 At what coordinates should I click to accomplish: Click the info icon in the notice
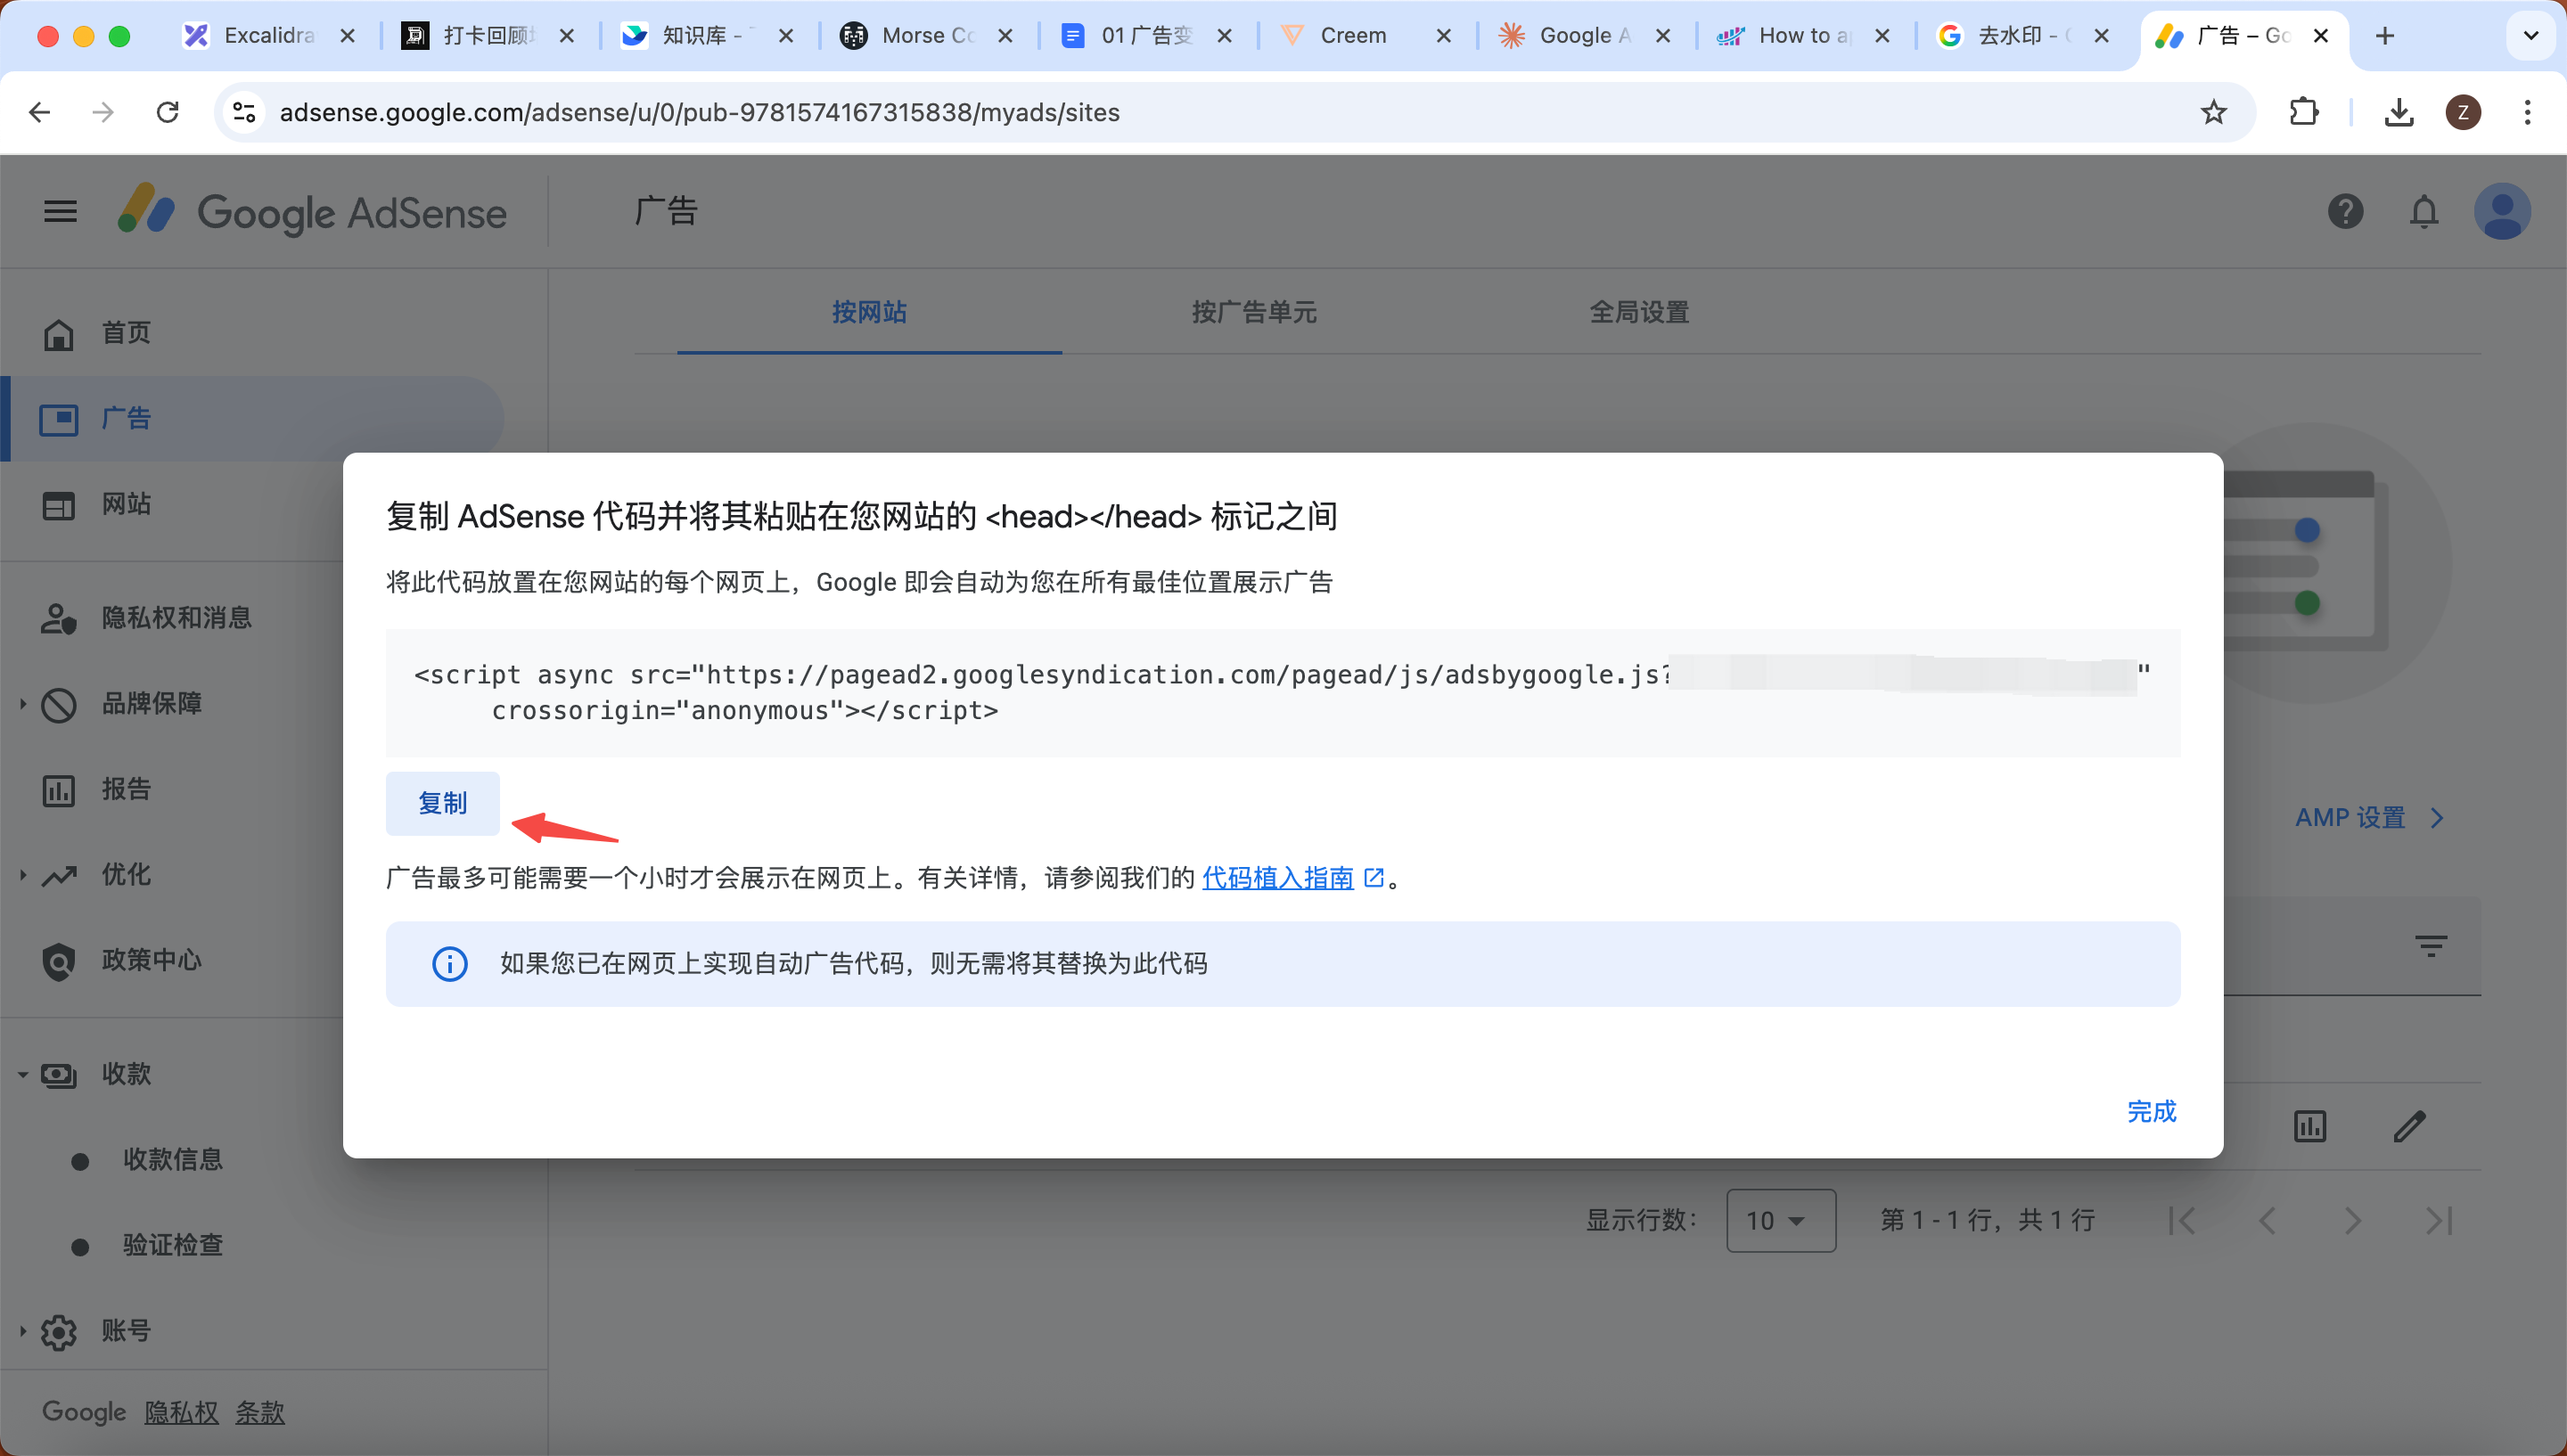449,964
